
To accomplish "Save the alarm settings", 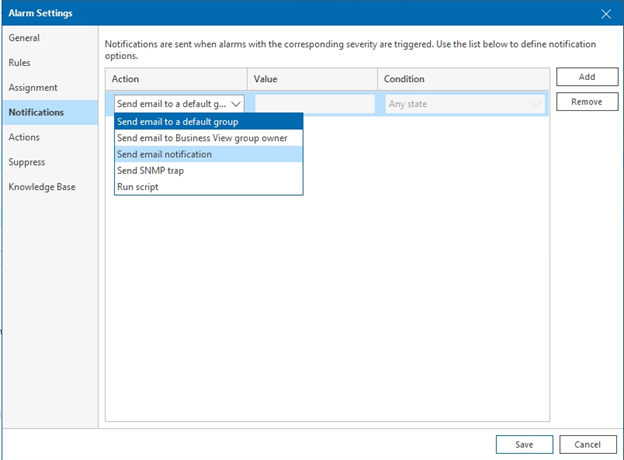I will (524, 444).
